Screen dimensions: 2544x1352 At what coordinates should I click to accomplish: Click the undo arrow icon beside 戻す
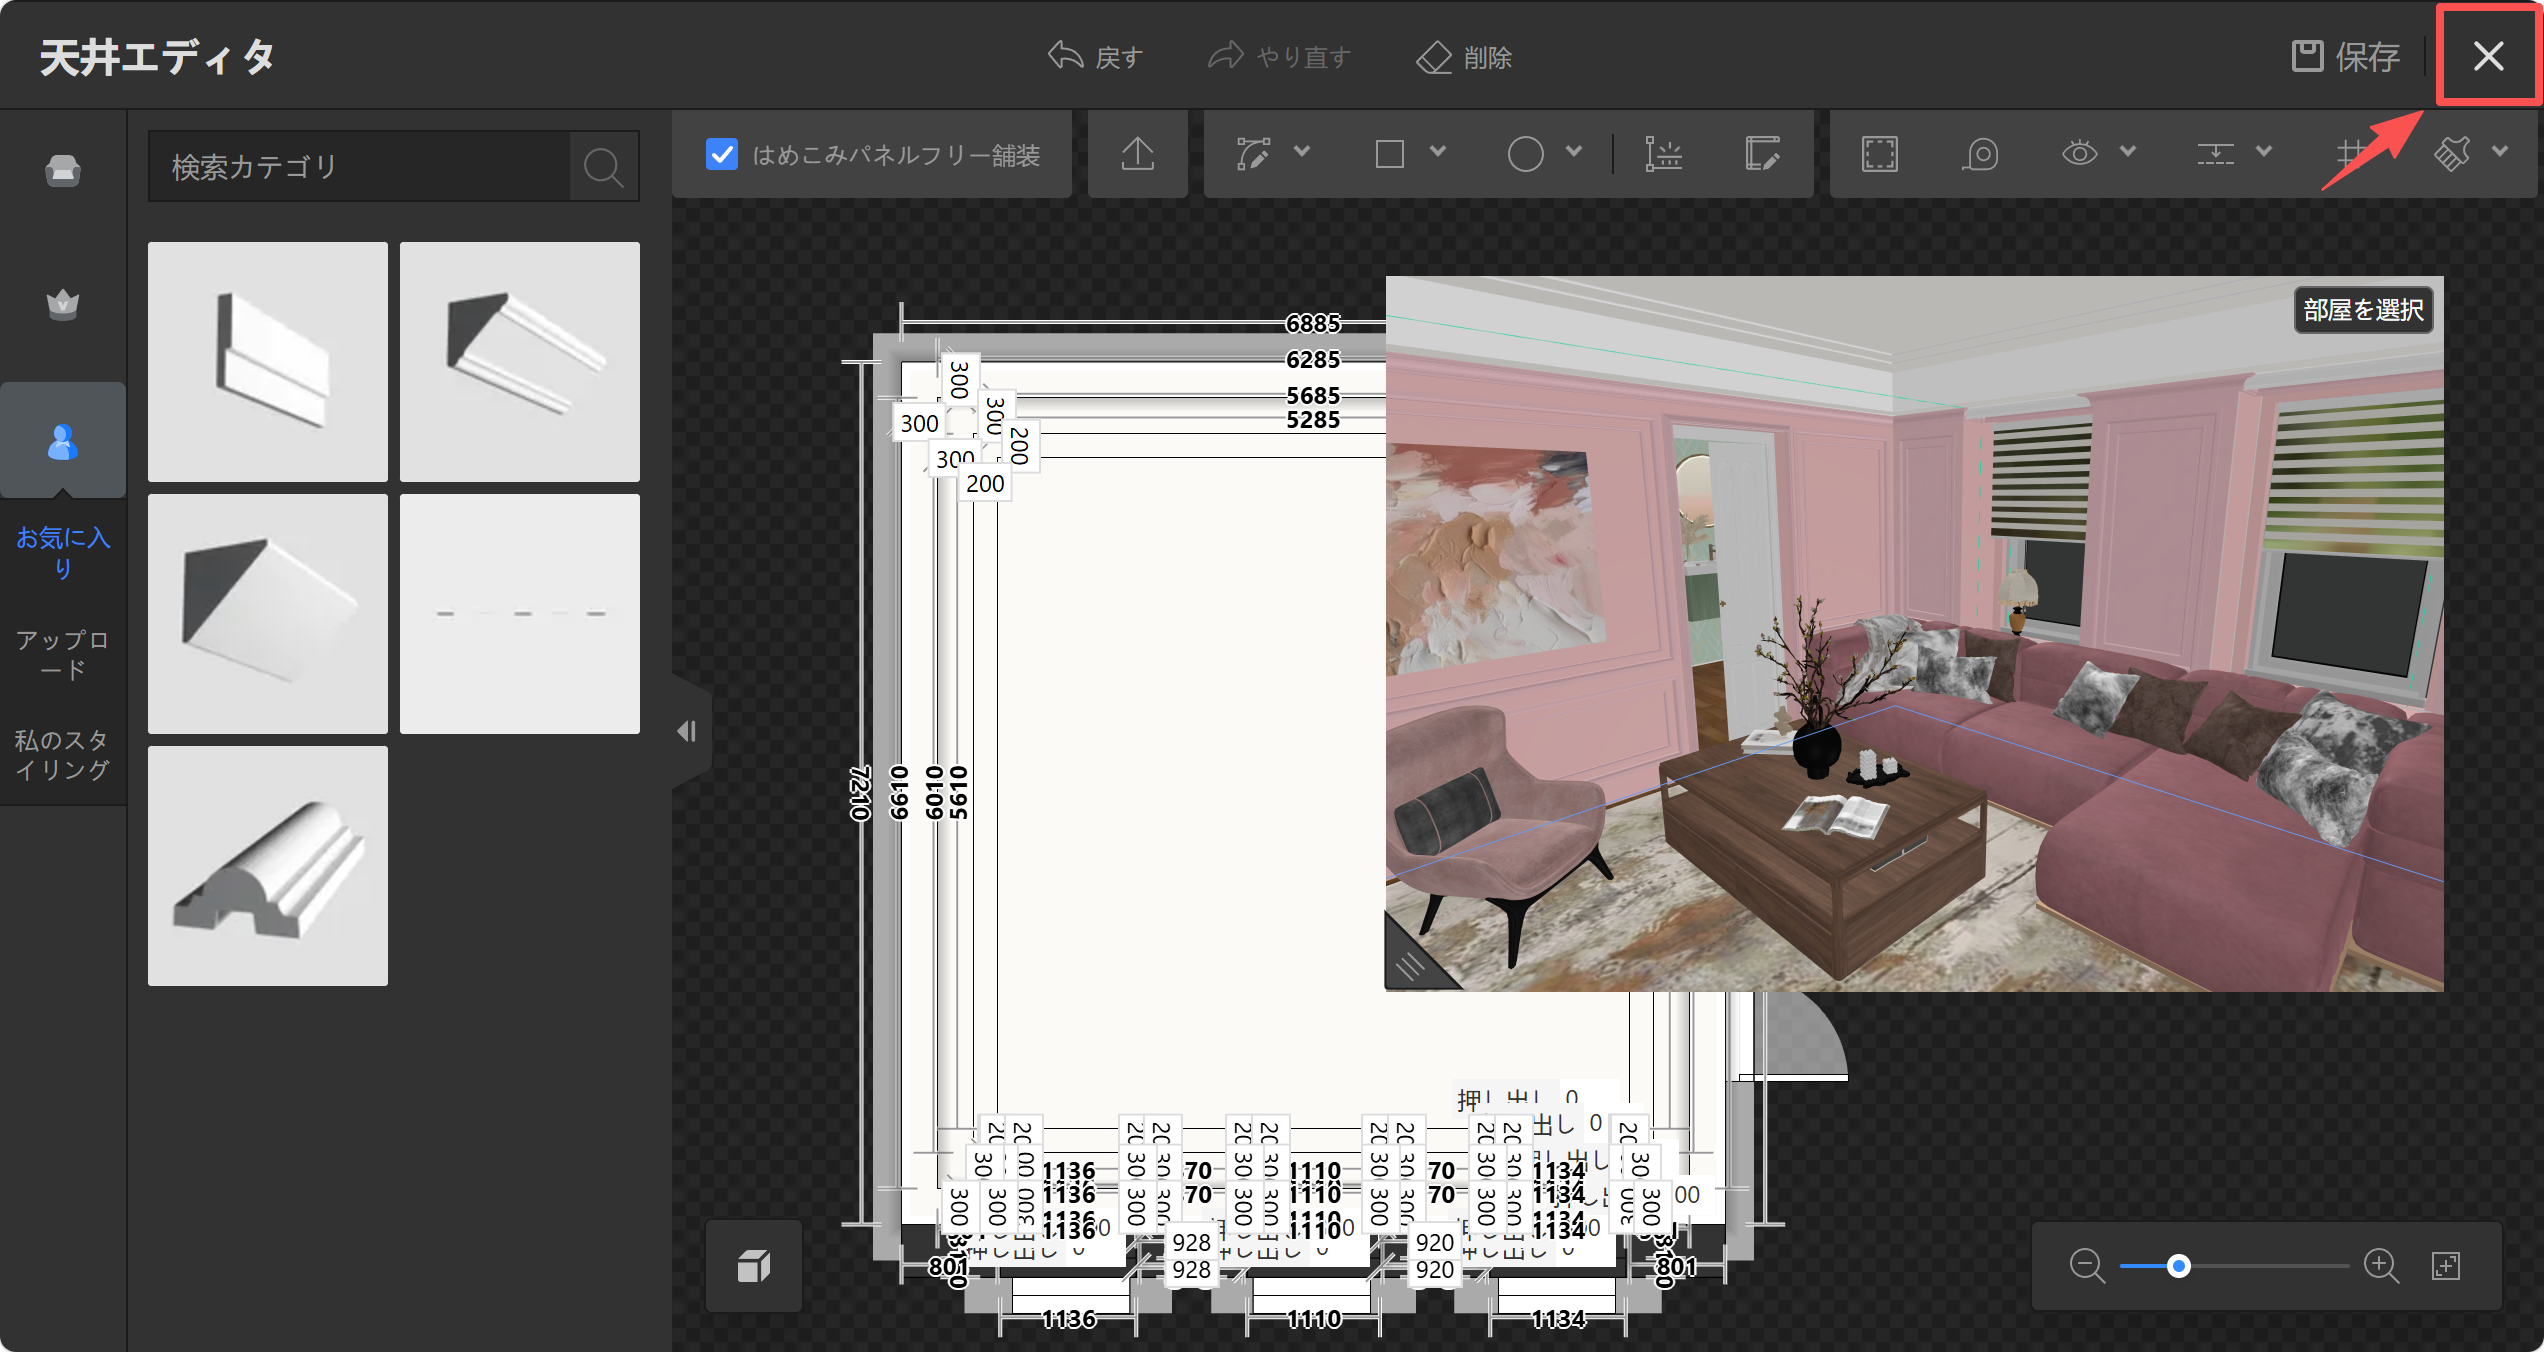[1065, 56]
